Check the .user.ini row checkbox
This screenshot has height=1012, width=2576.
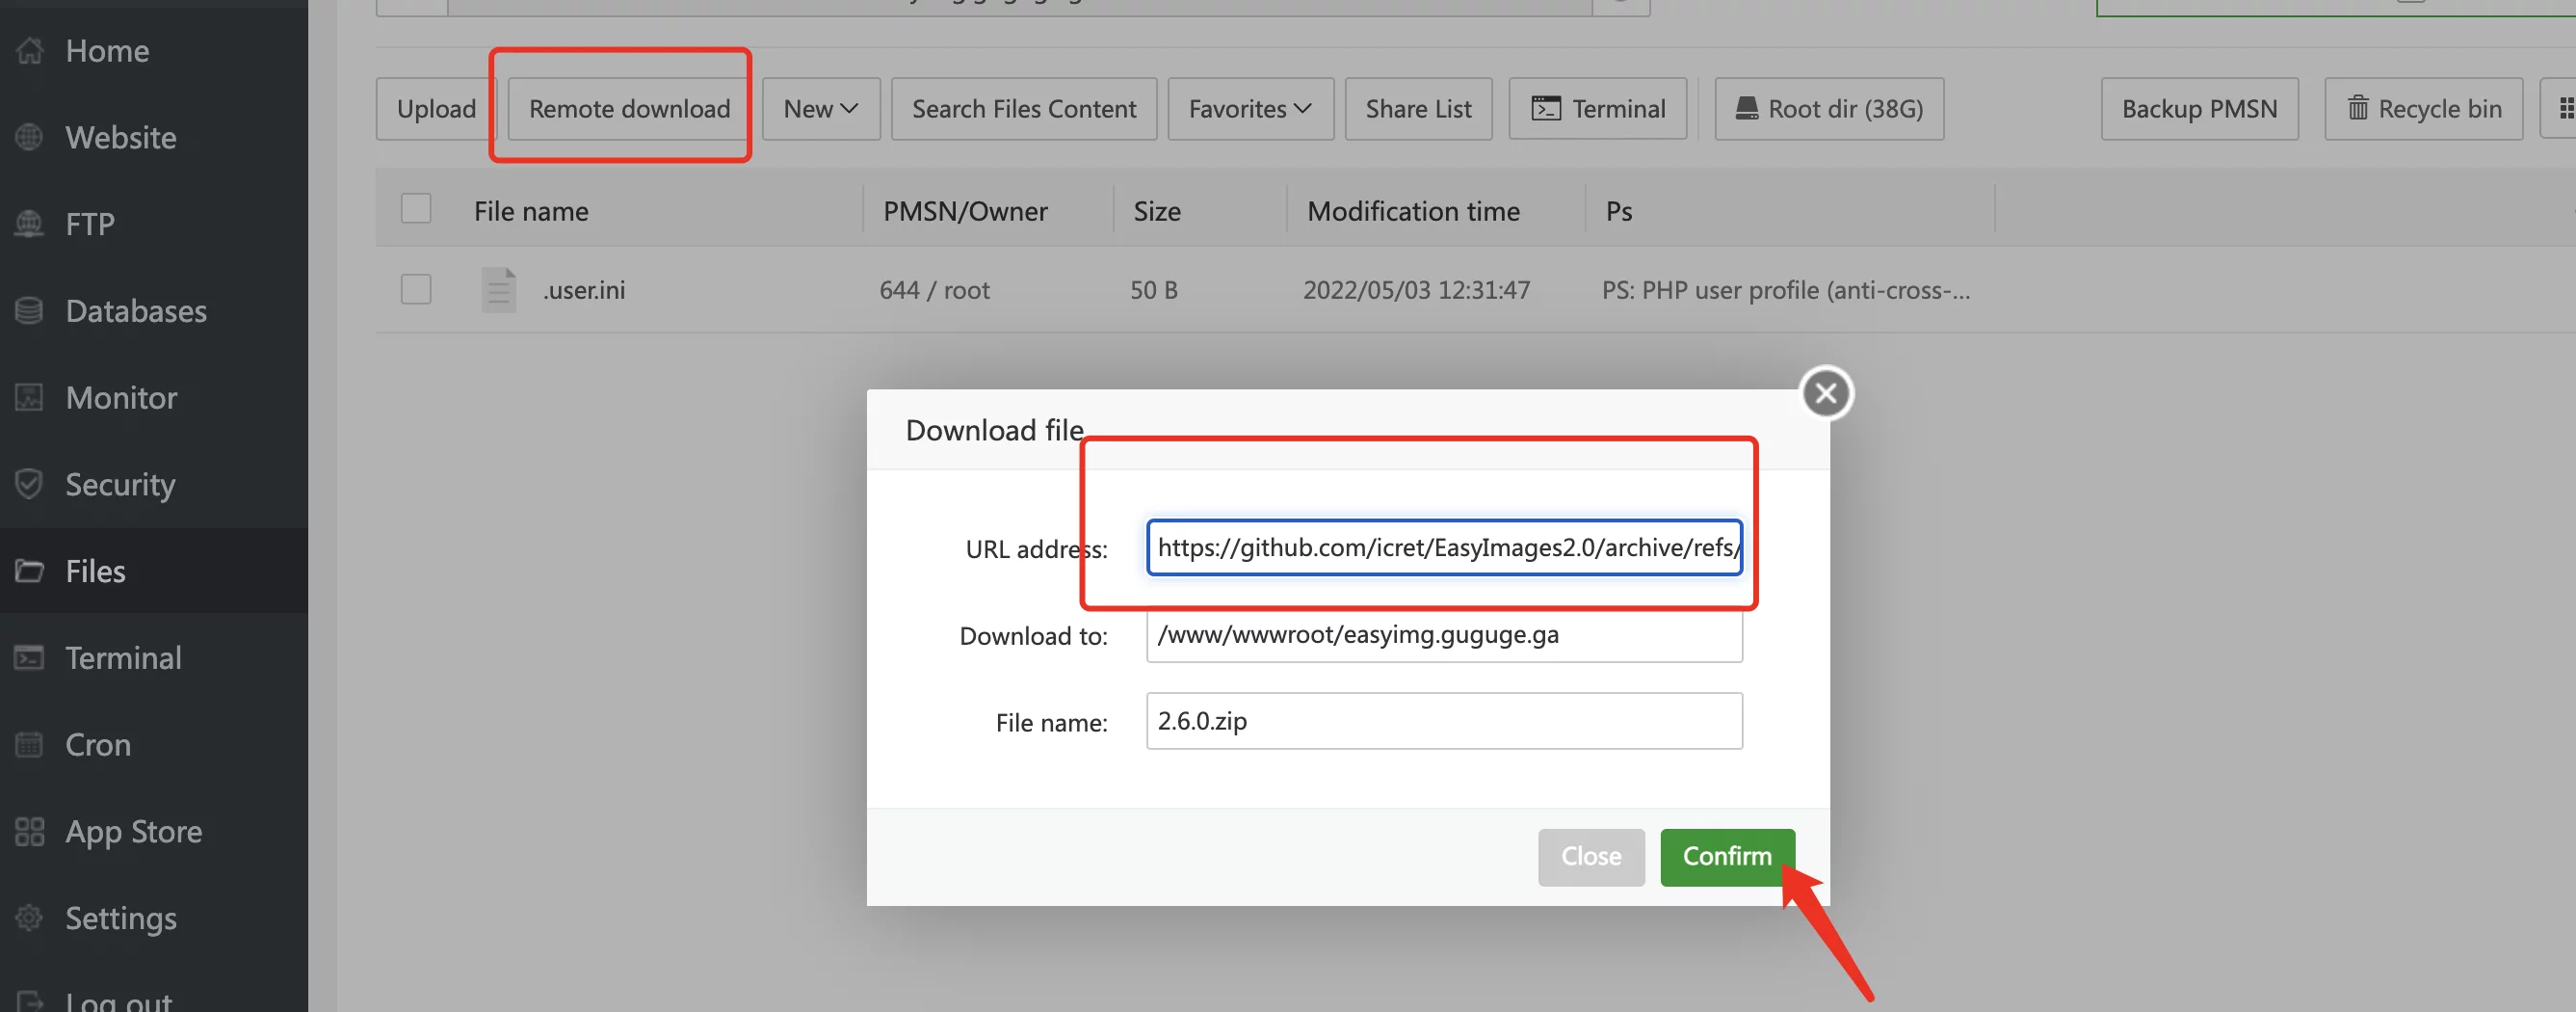pos(416,290)
